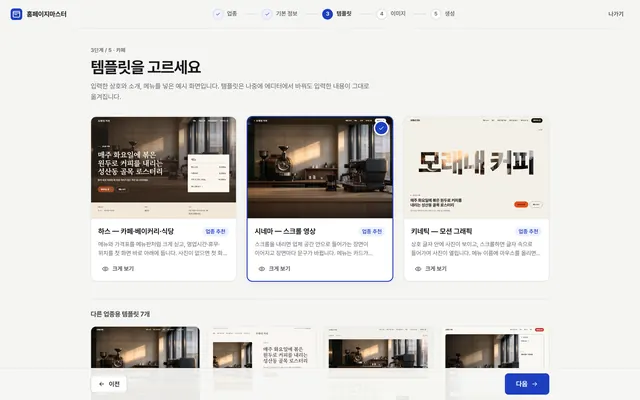The width and height of the screenshot is (640, 400).
Task: Open 크게 보기 for the 키네틱 template
Action: (431, 269)
